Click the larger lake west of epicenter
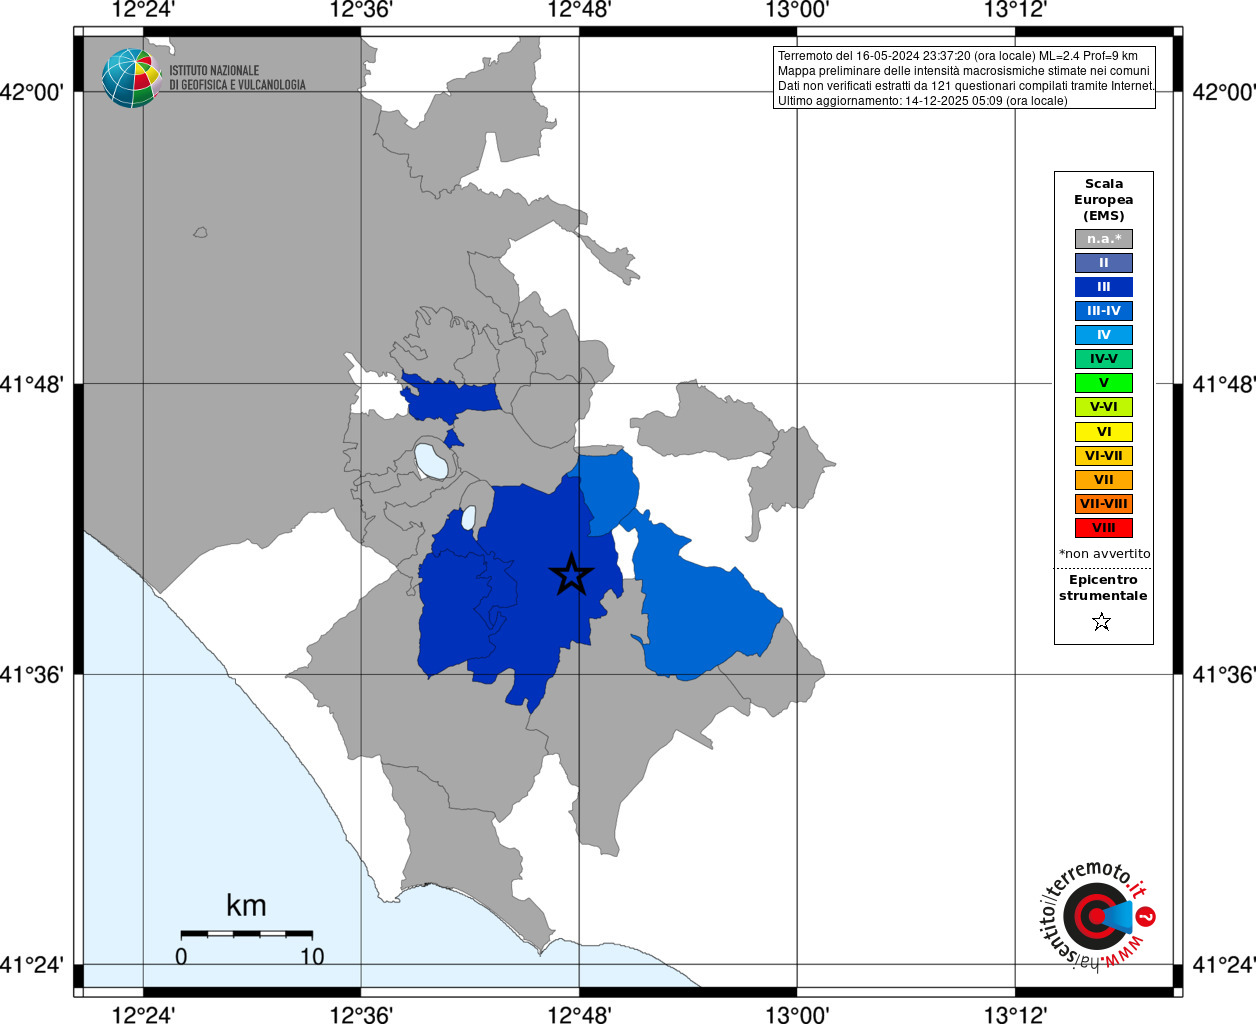 (432, 461)
